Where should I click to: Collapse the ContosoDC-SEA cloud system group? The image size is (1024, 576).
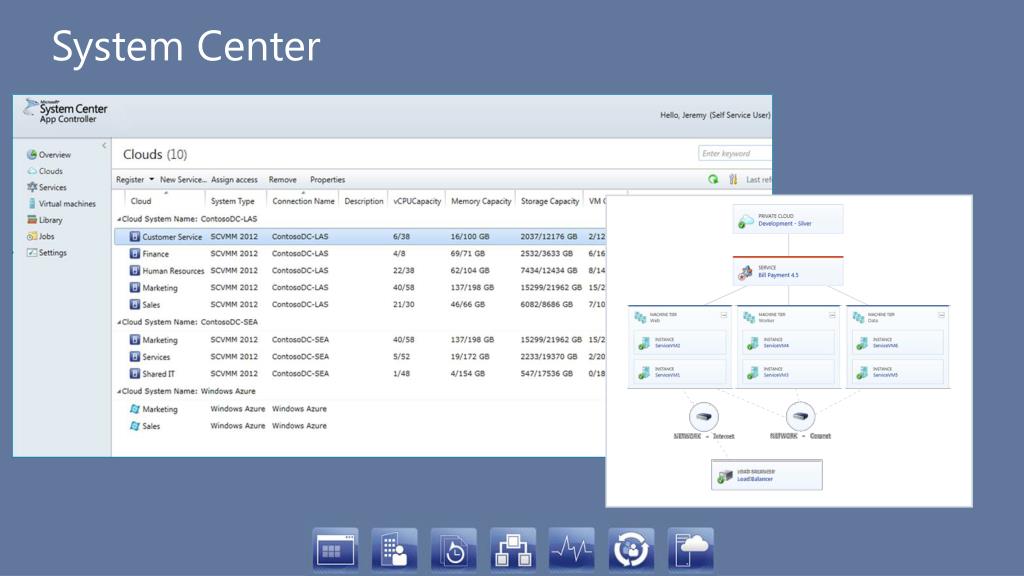pos(119,323)
